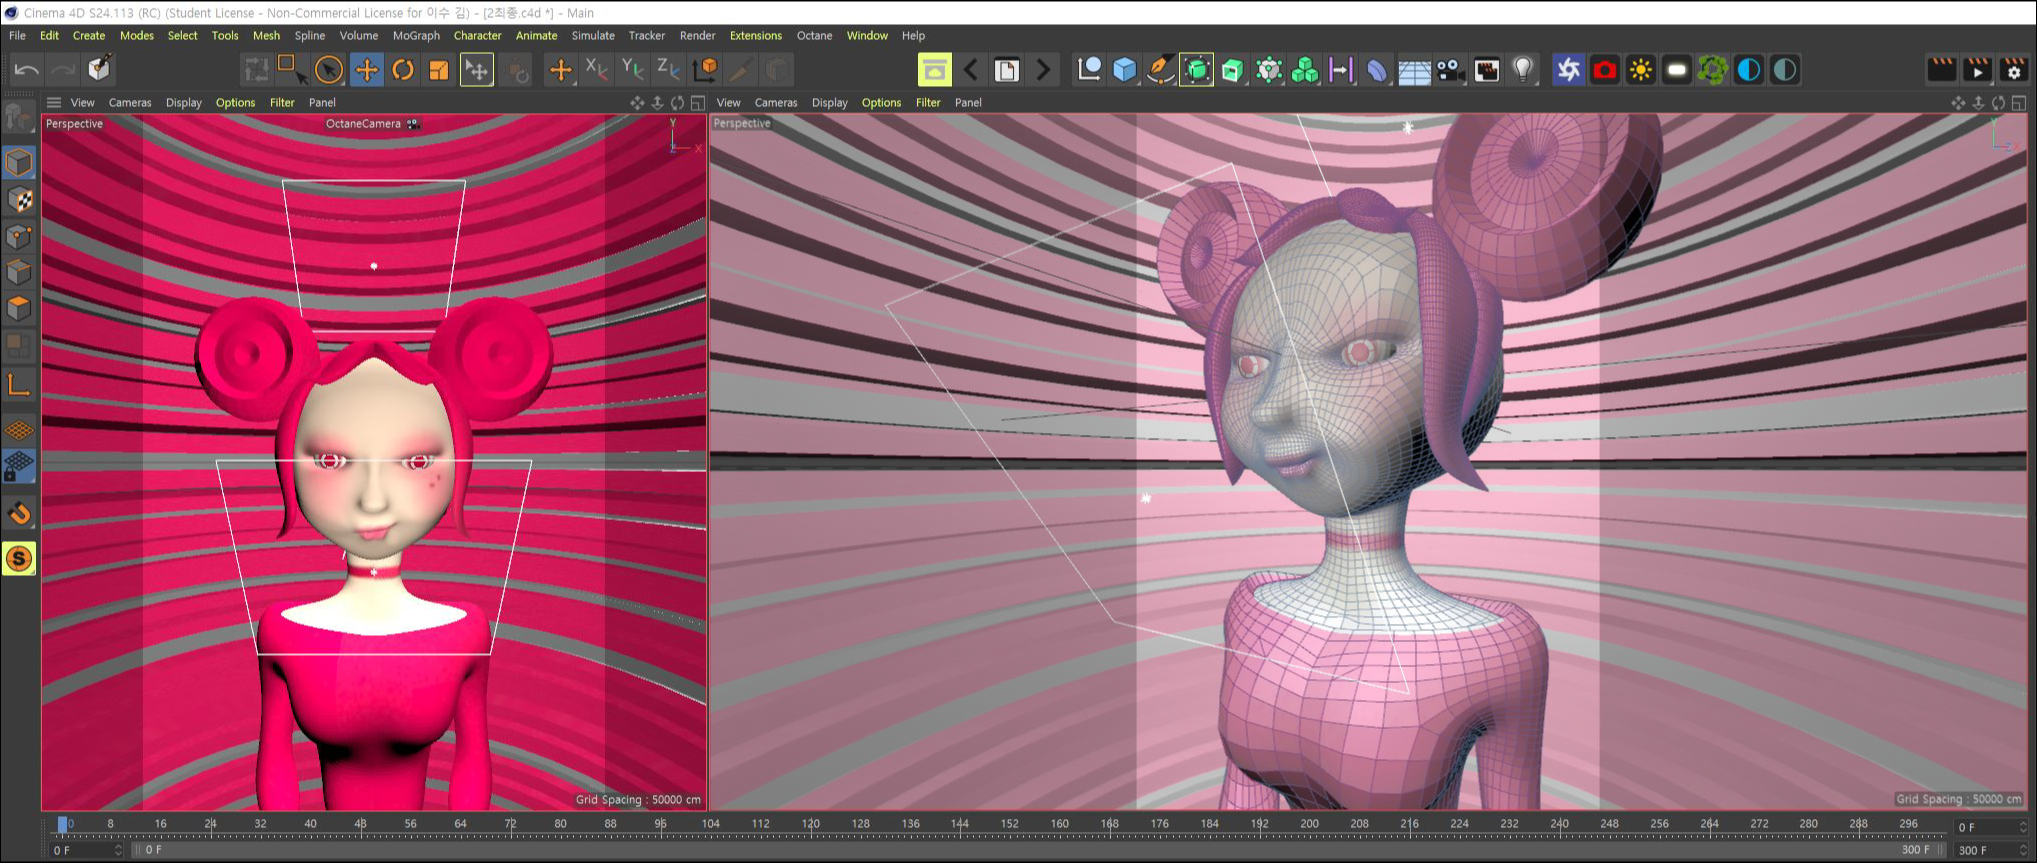The image size is (2037, 863).
Task: Open left viewport Cameras menu
Action: tap(130, 102)
